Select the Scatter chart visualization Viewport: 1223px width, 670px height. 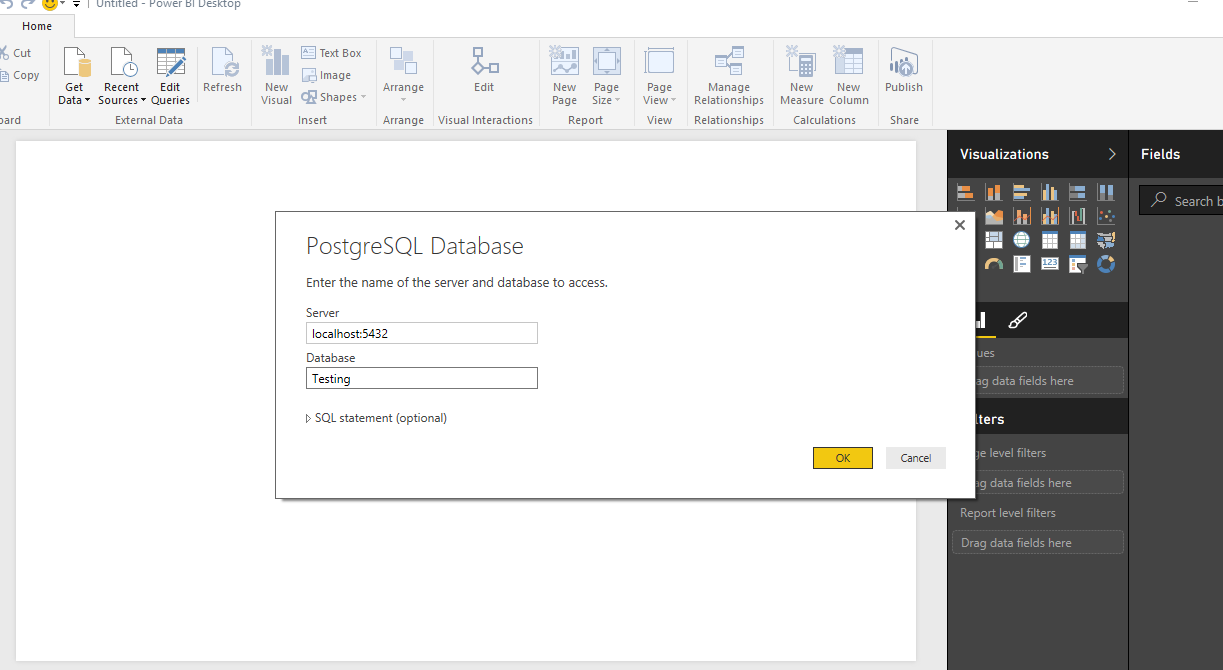1106,216
